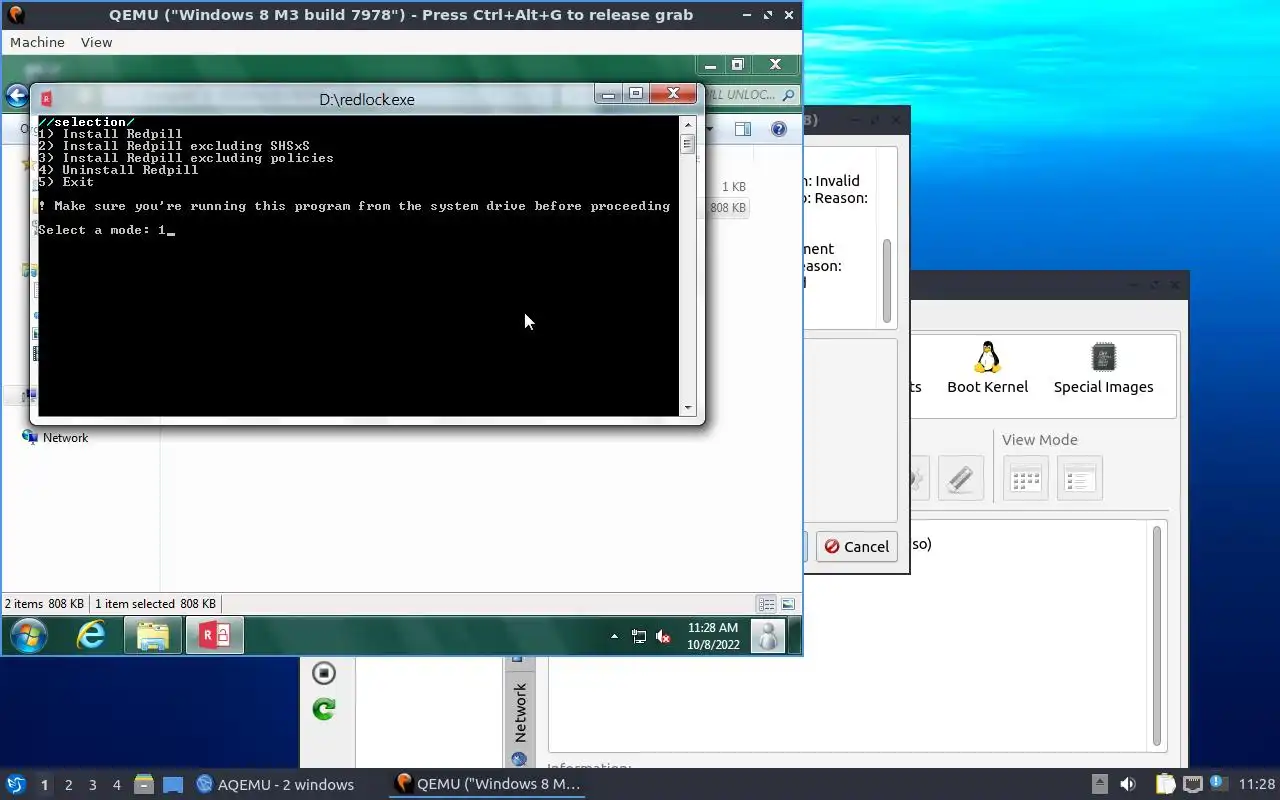This screenshot has width=1280, height=800.
Task: Launch Internet Explorer from the Windows taskbar
Action: coord(91,636)
